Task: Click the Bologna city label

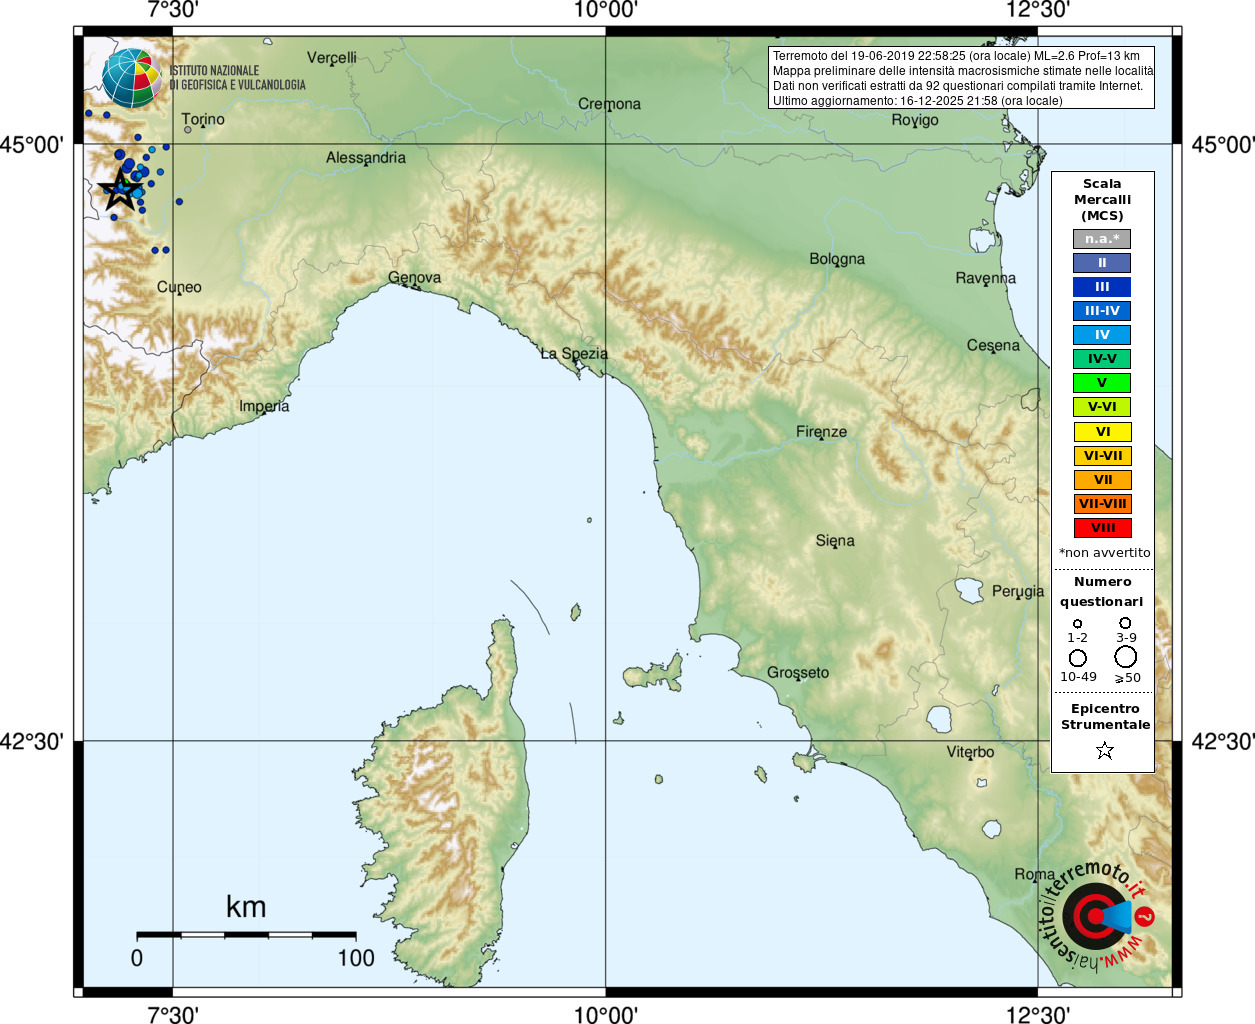Action: click(x=837, y=259)
